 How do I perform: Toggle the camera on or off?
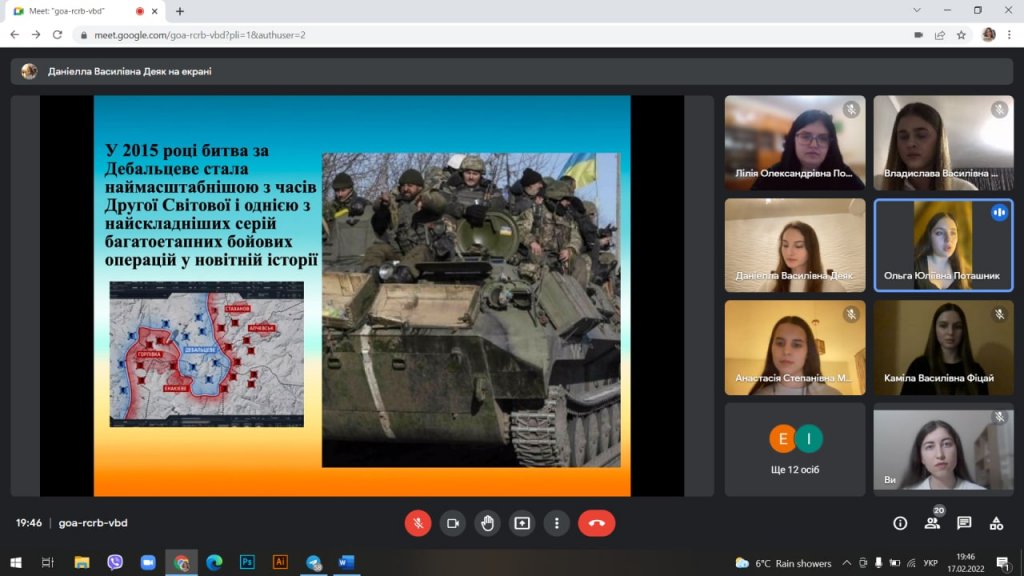pos(453,523)
